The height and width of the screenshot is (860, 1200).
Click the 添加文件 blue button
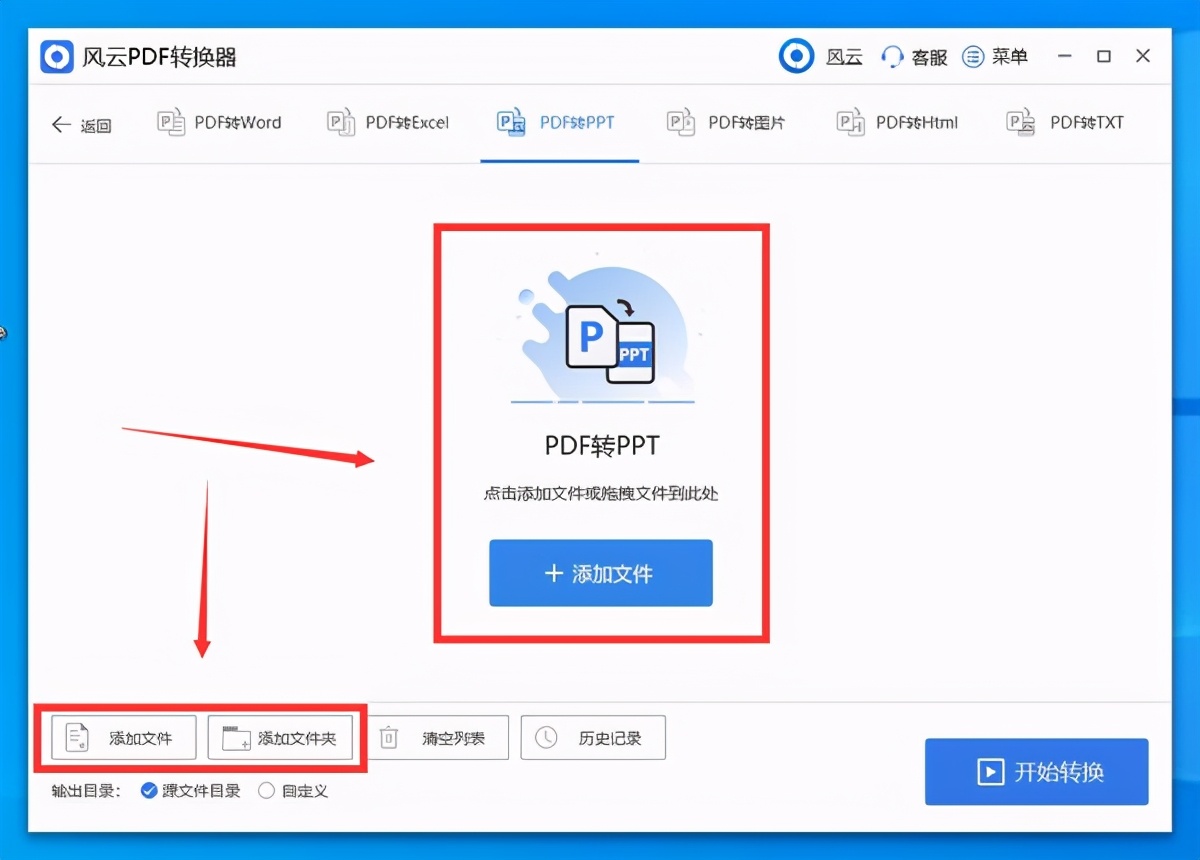[x=600, y=573]
